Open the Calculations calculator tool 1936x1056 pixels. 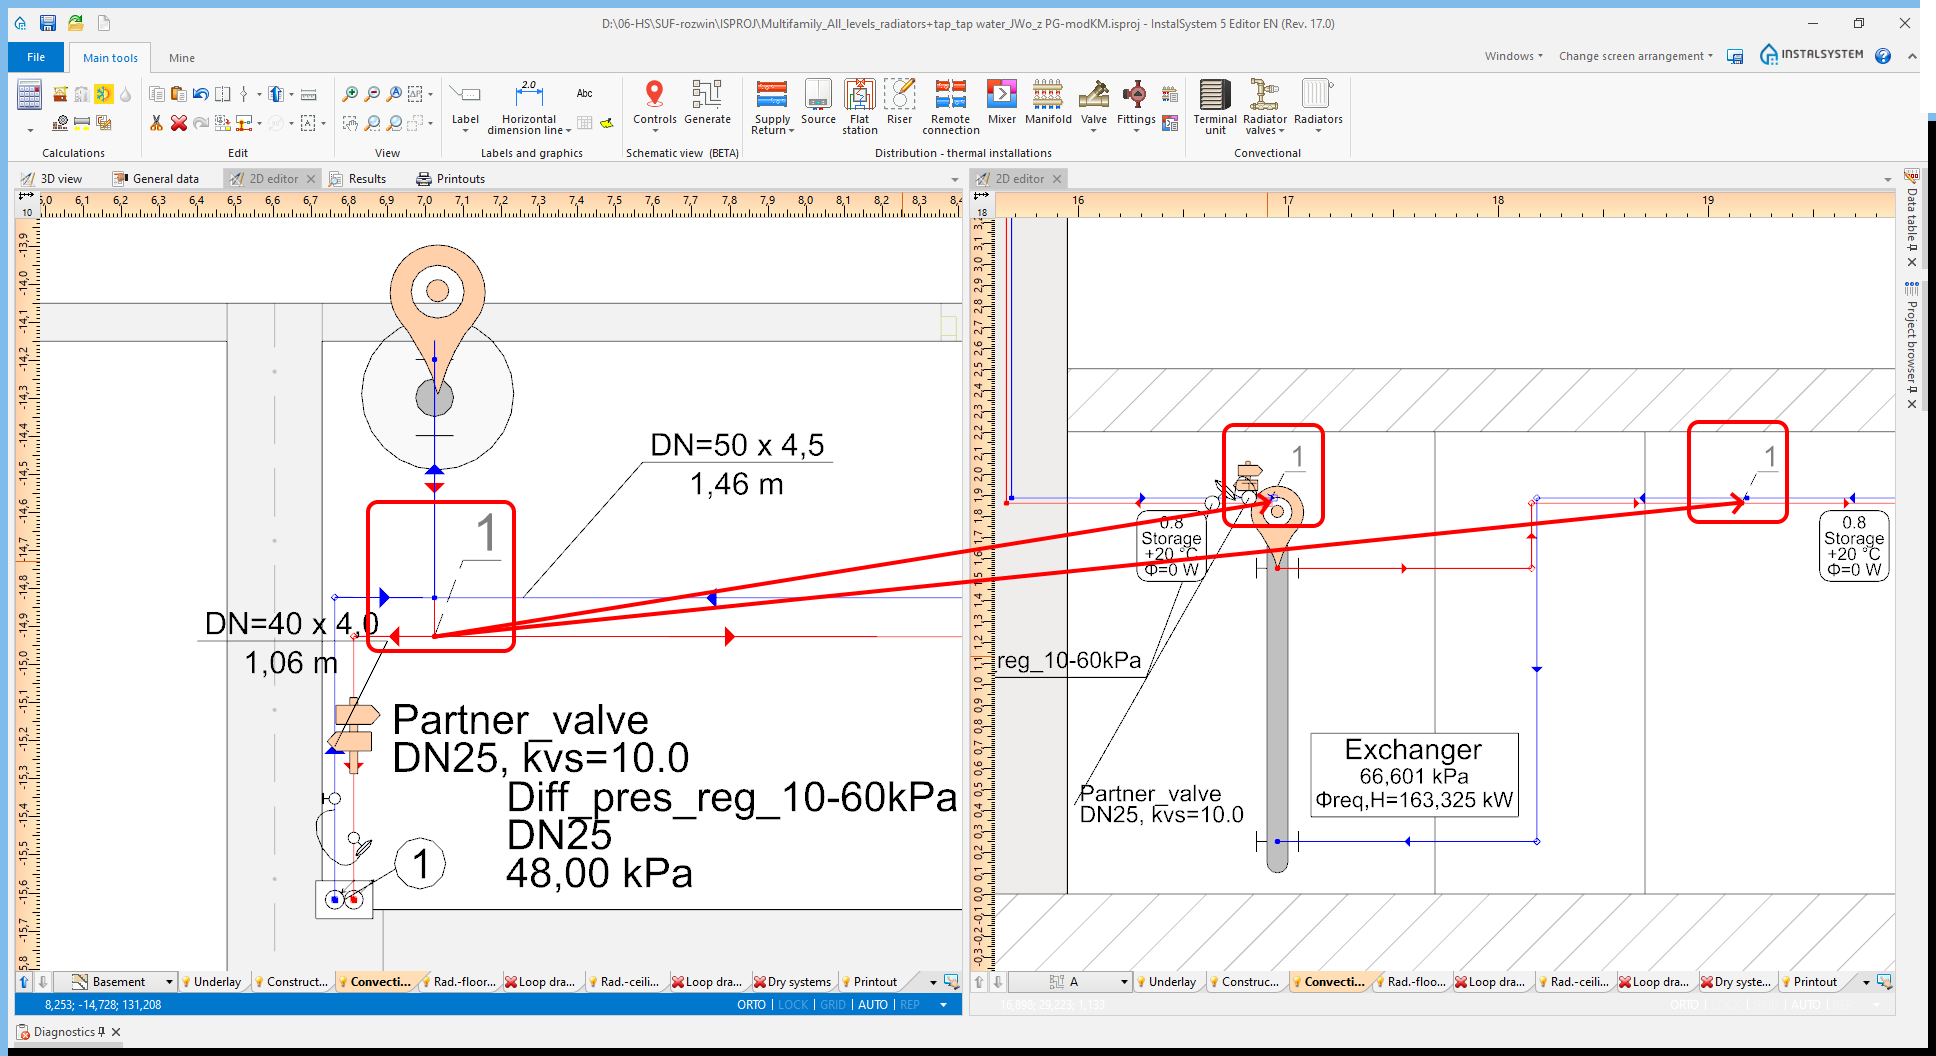pyautogui.click(x=29, y=97)
